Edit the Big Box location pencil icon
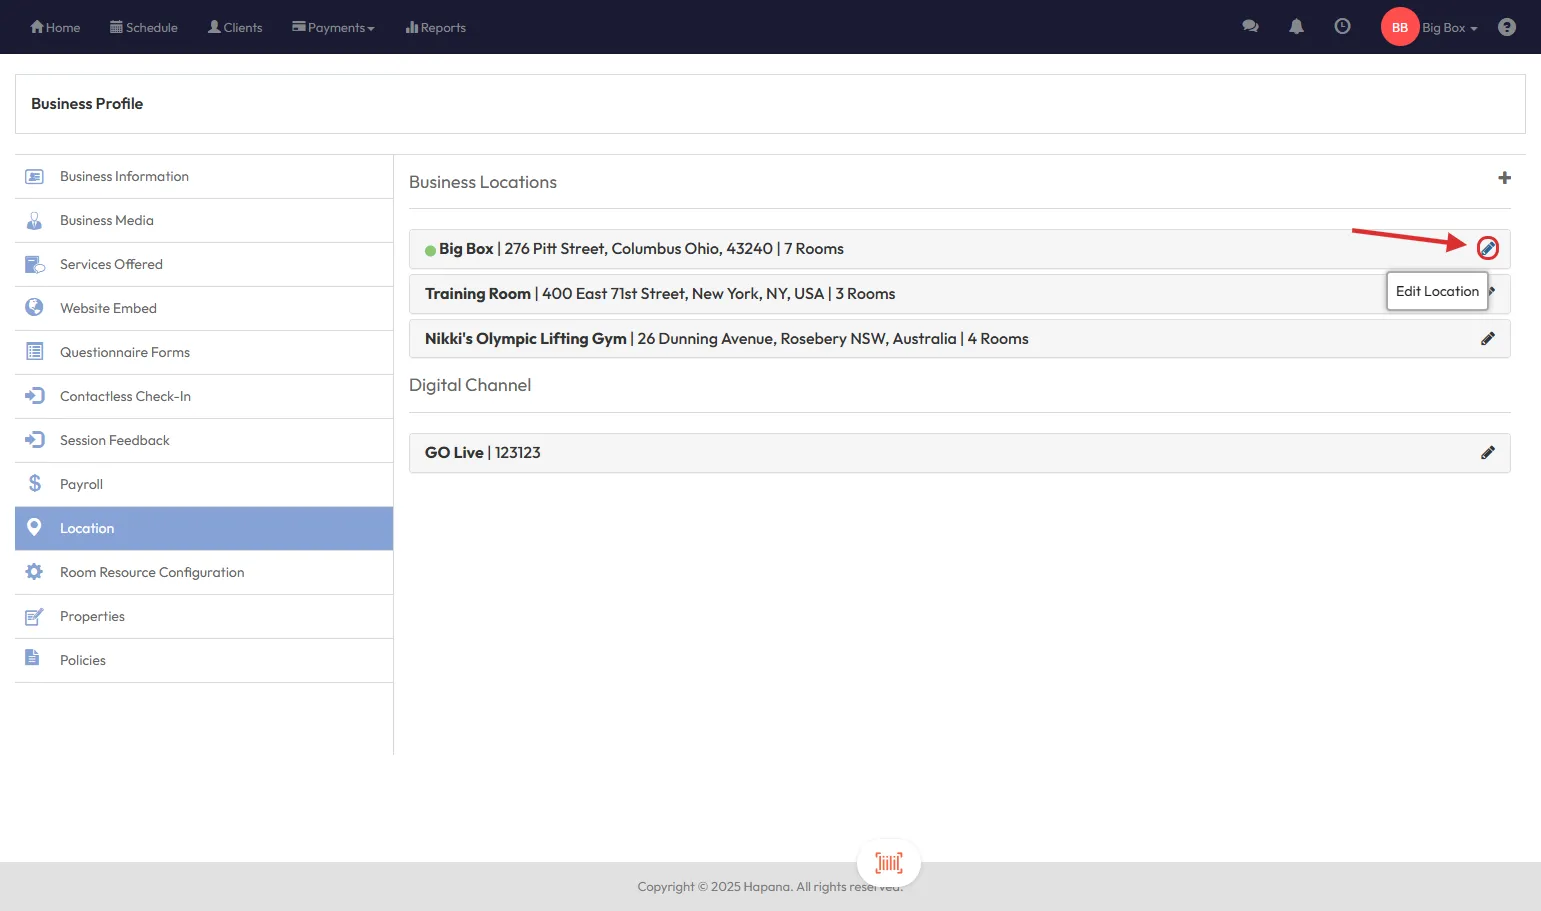 click(1488, 248)
